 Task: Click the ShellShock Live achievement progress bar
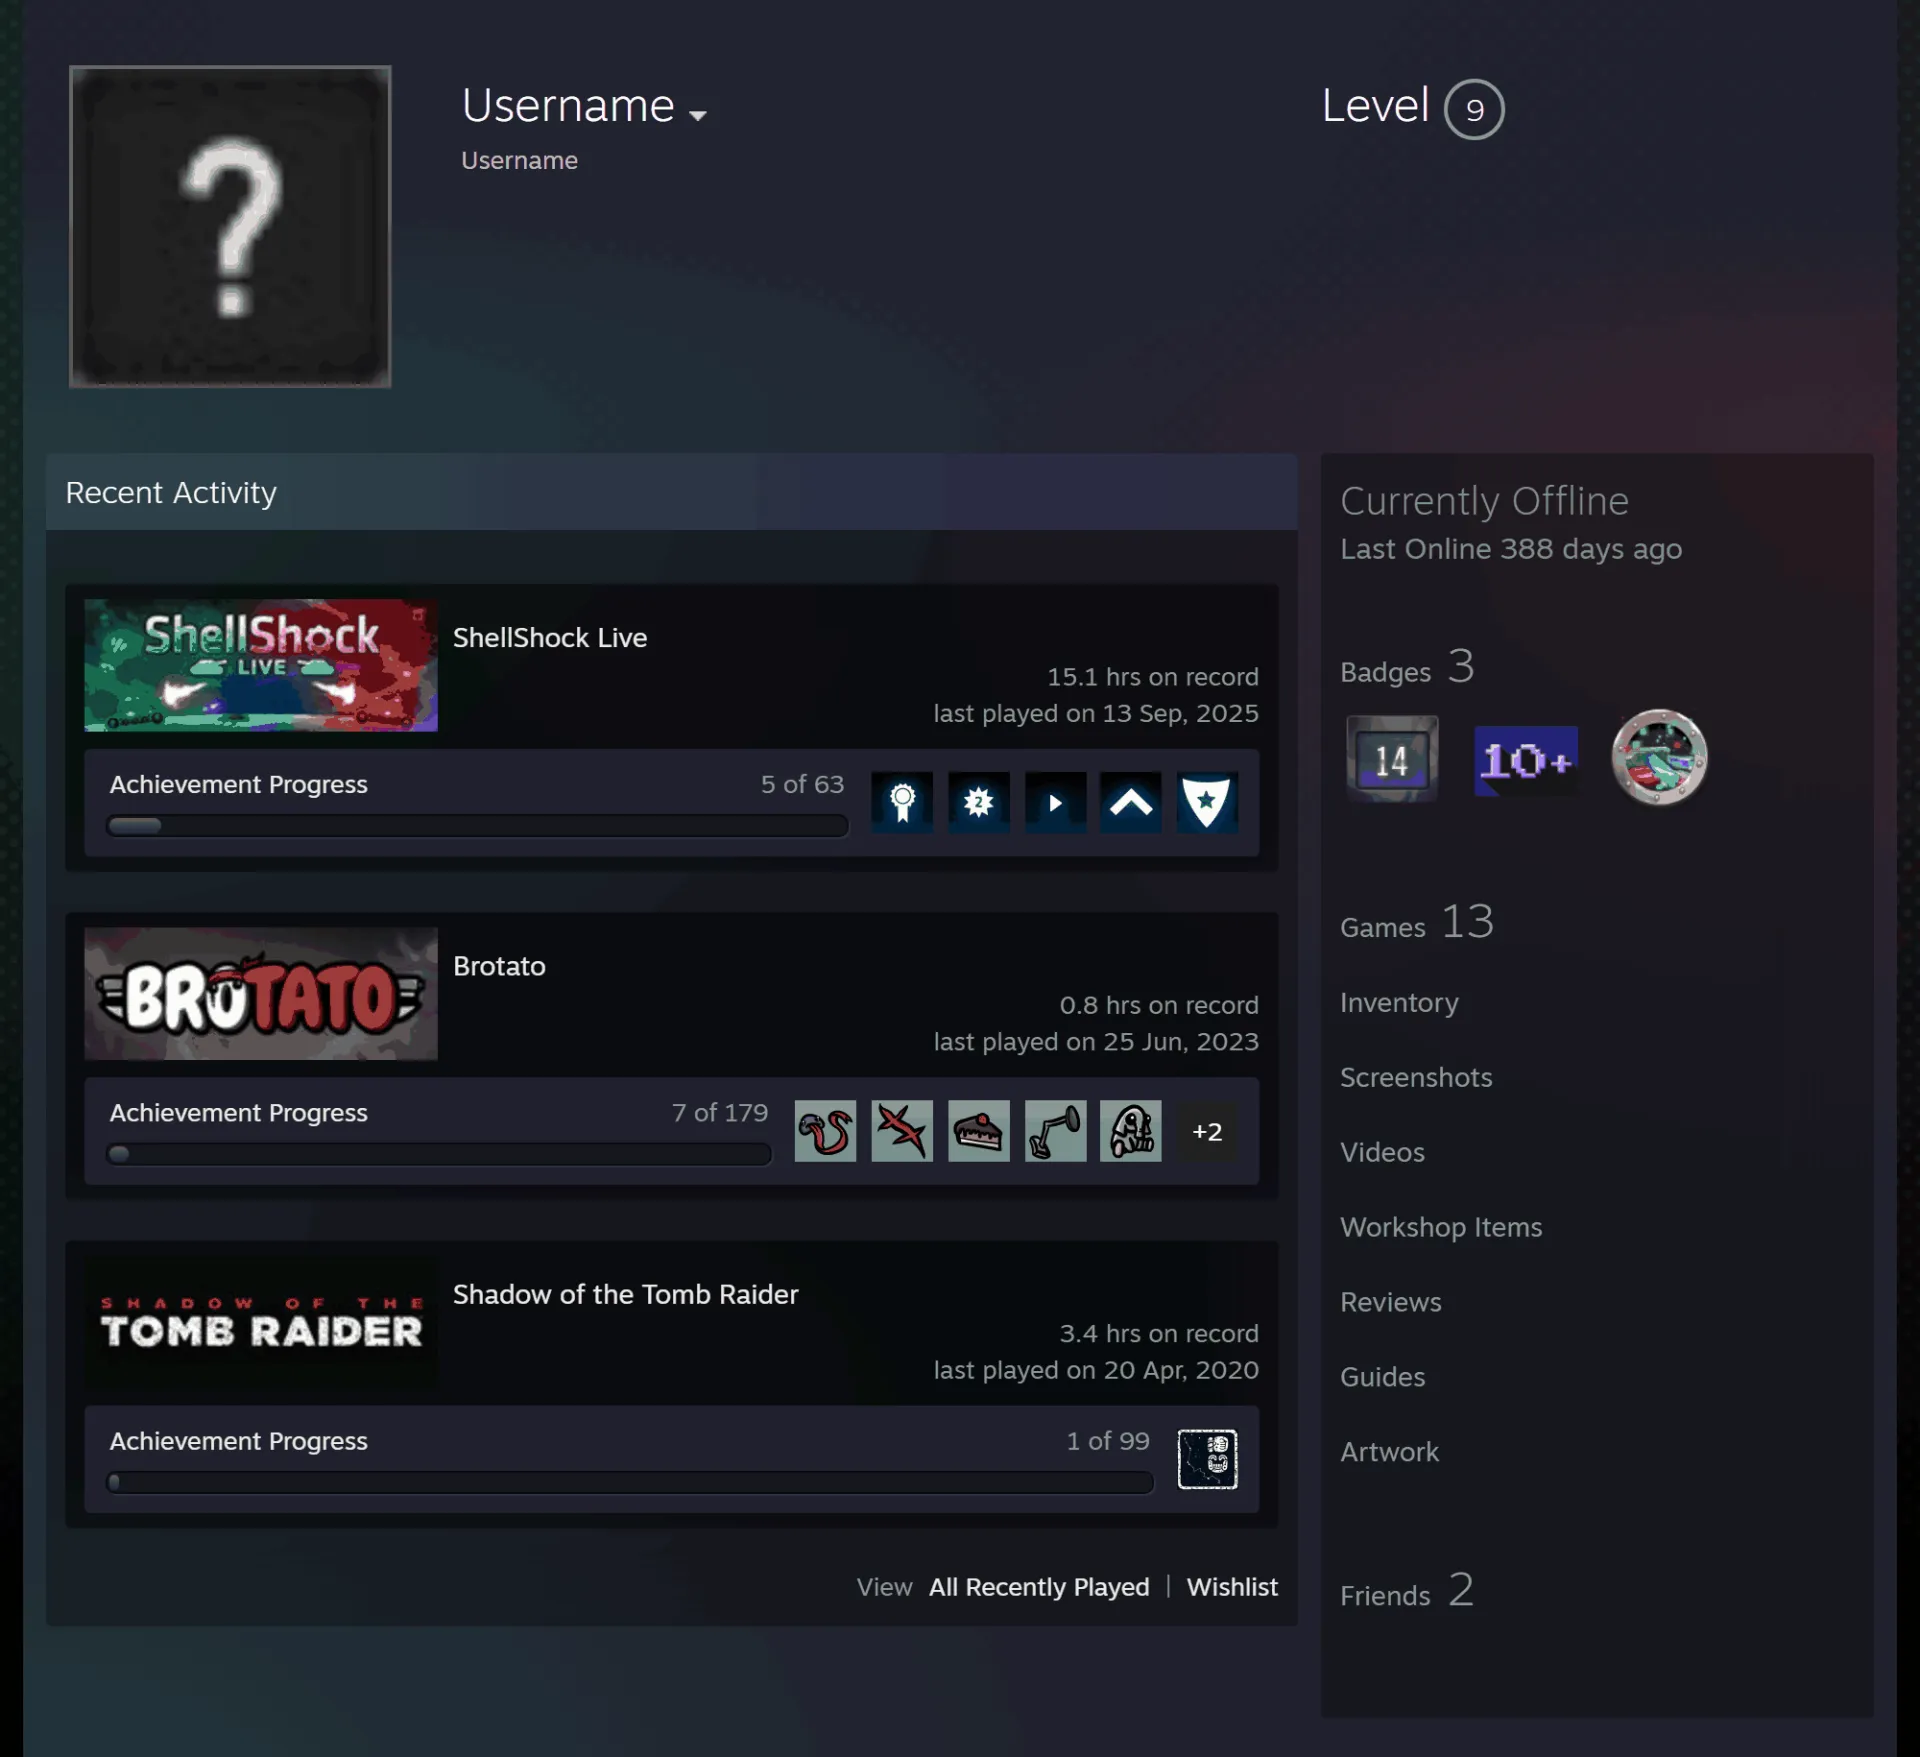pos(478,826)
